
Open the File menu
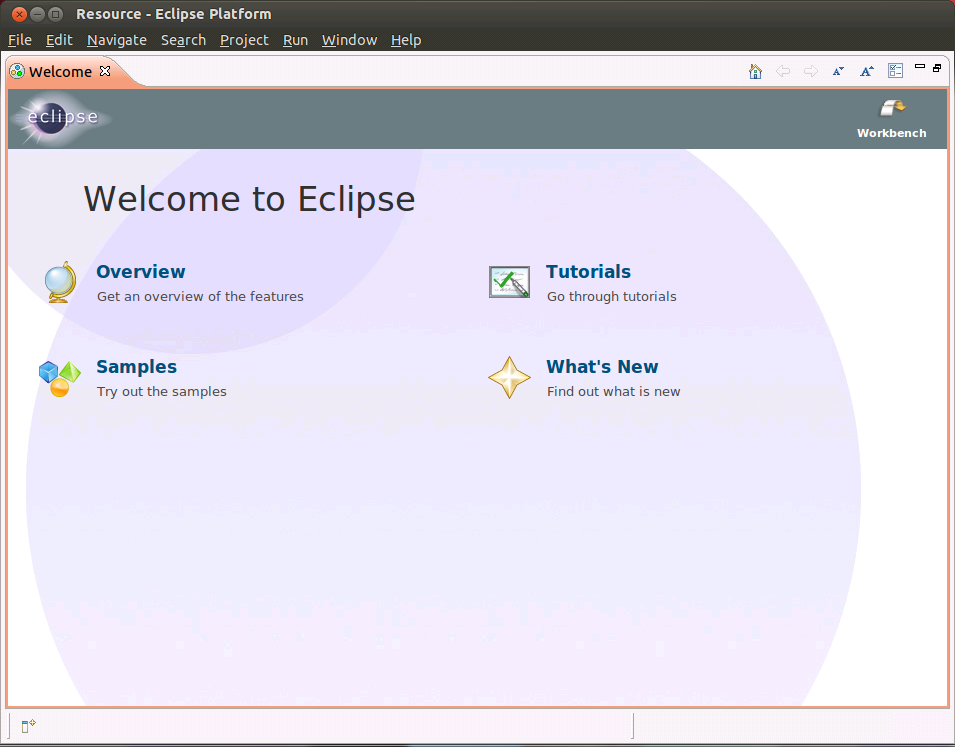pos(19,40)
